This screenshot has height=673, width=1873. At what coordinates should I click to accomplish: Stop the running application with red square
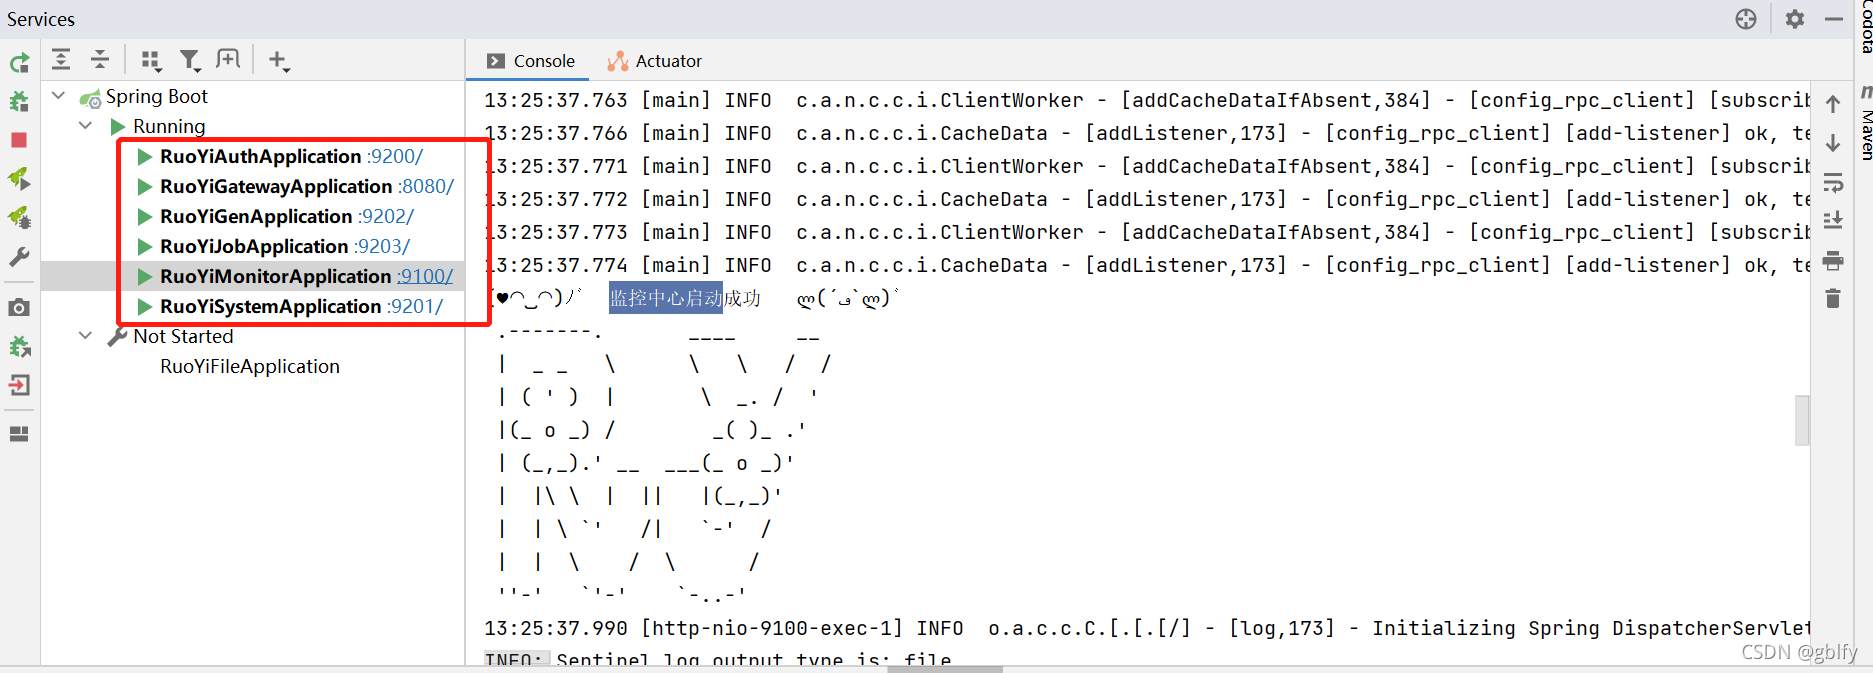[19, 140]
